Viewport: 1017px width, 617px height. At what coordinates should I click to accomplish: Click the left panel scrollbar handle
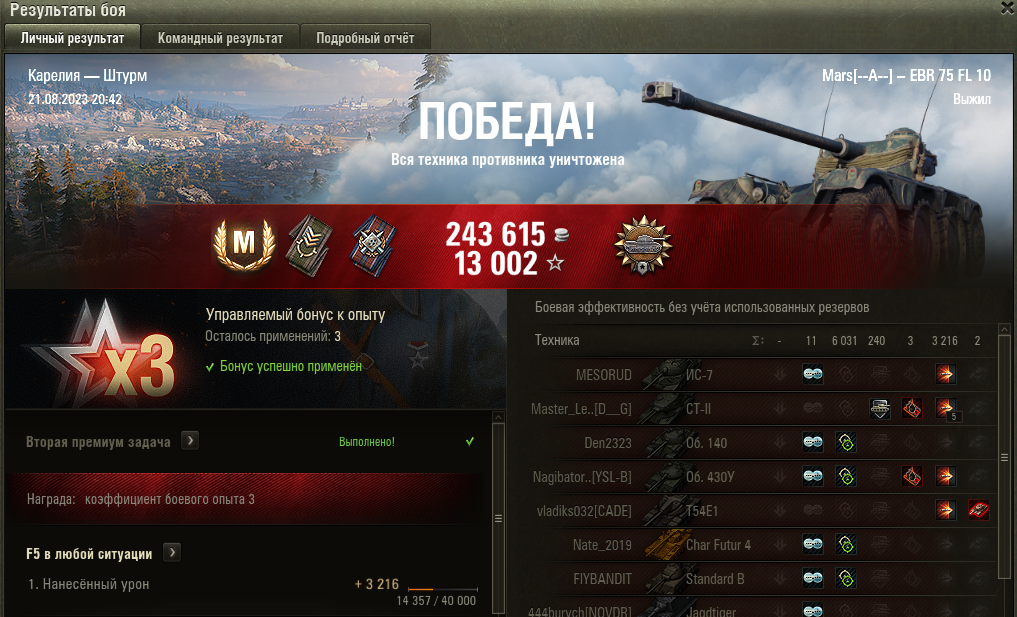pos(499,518)
